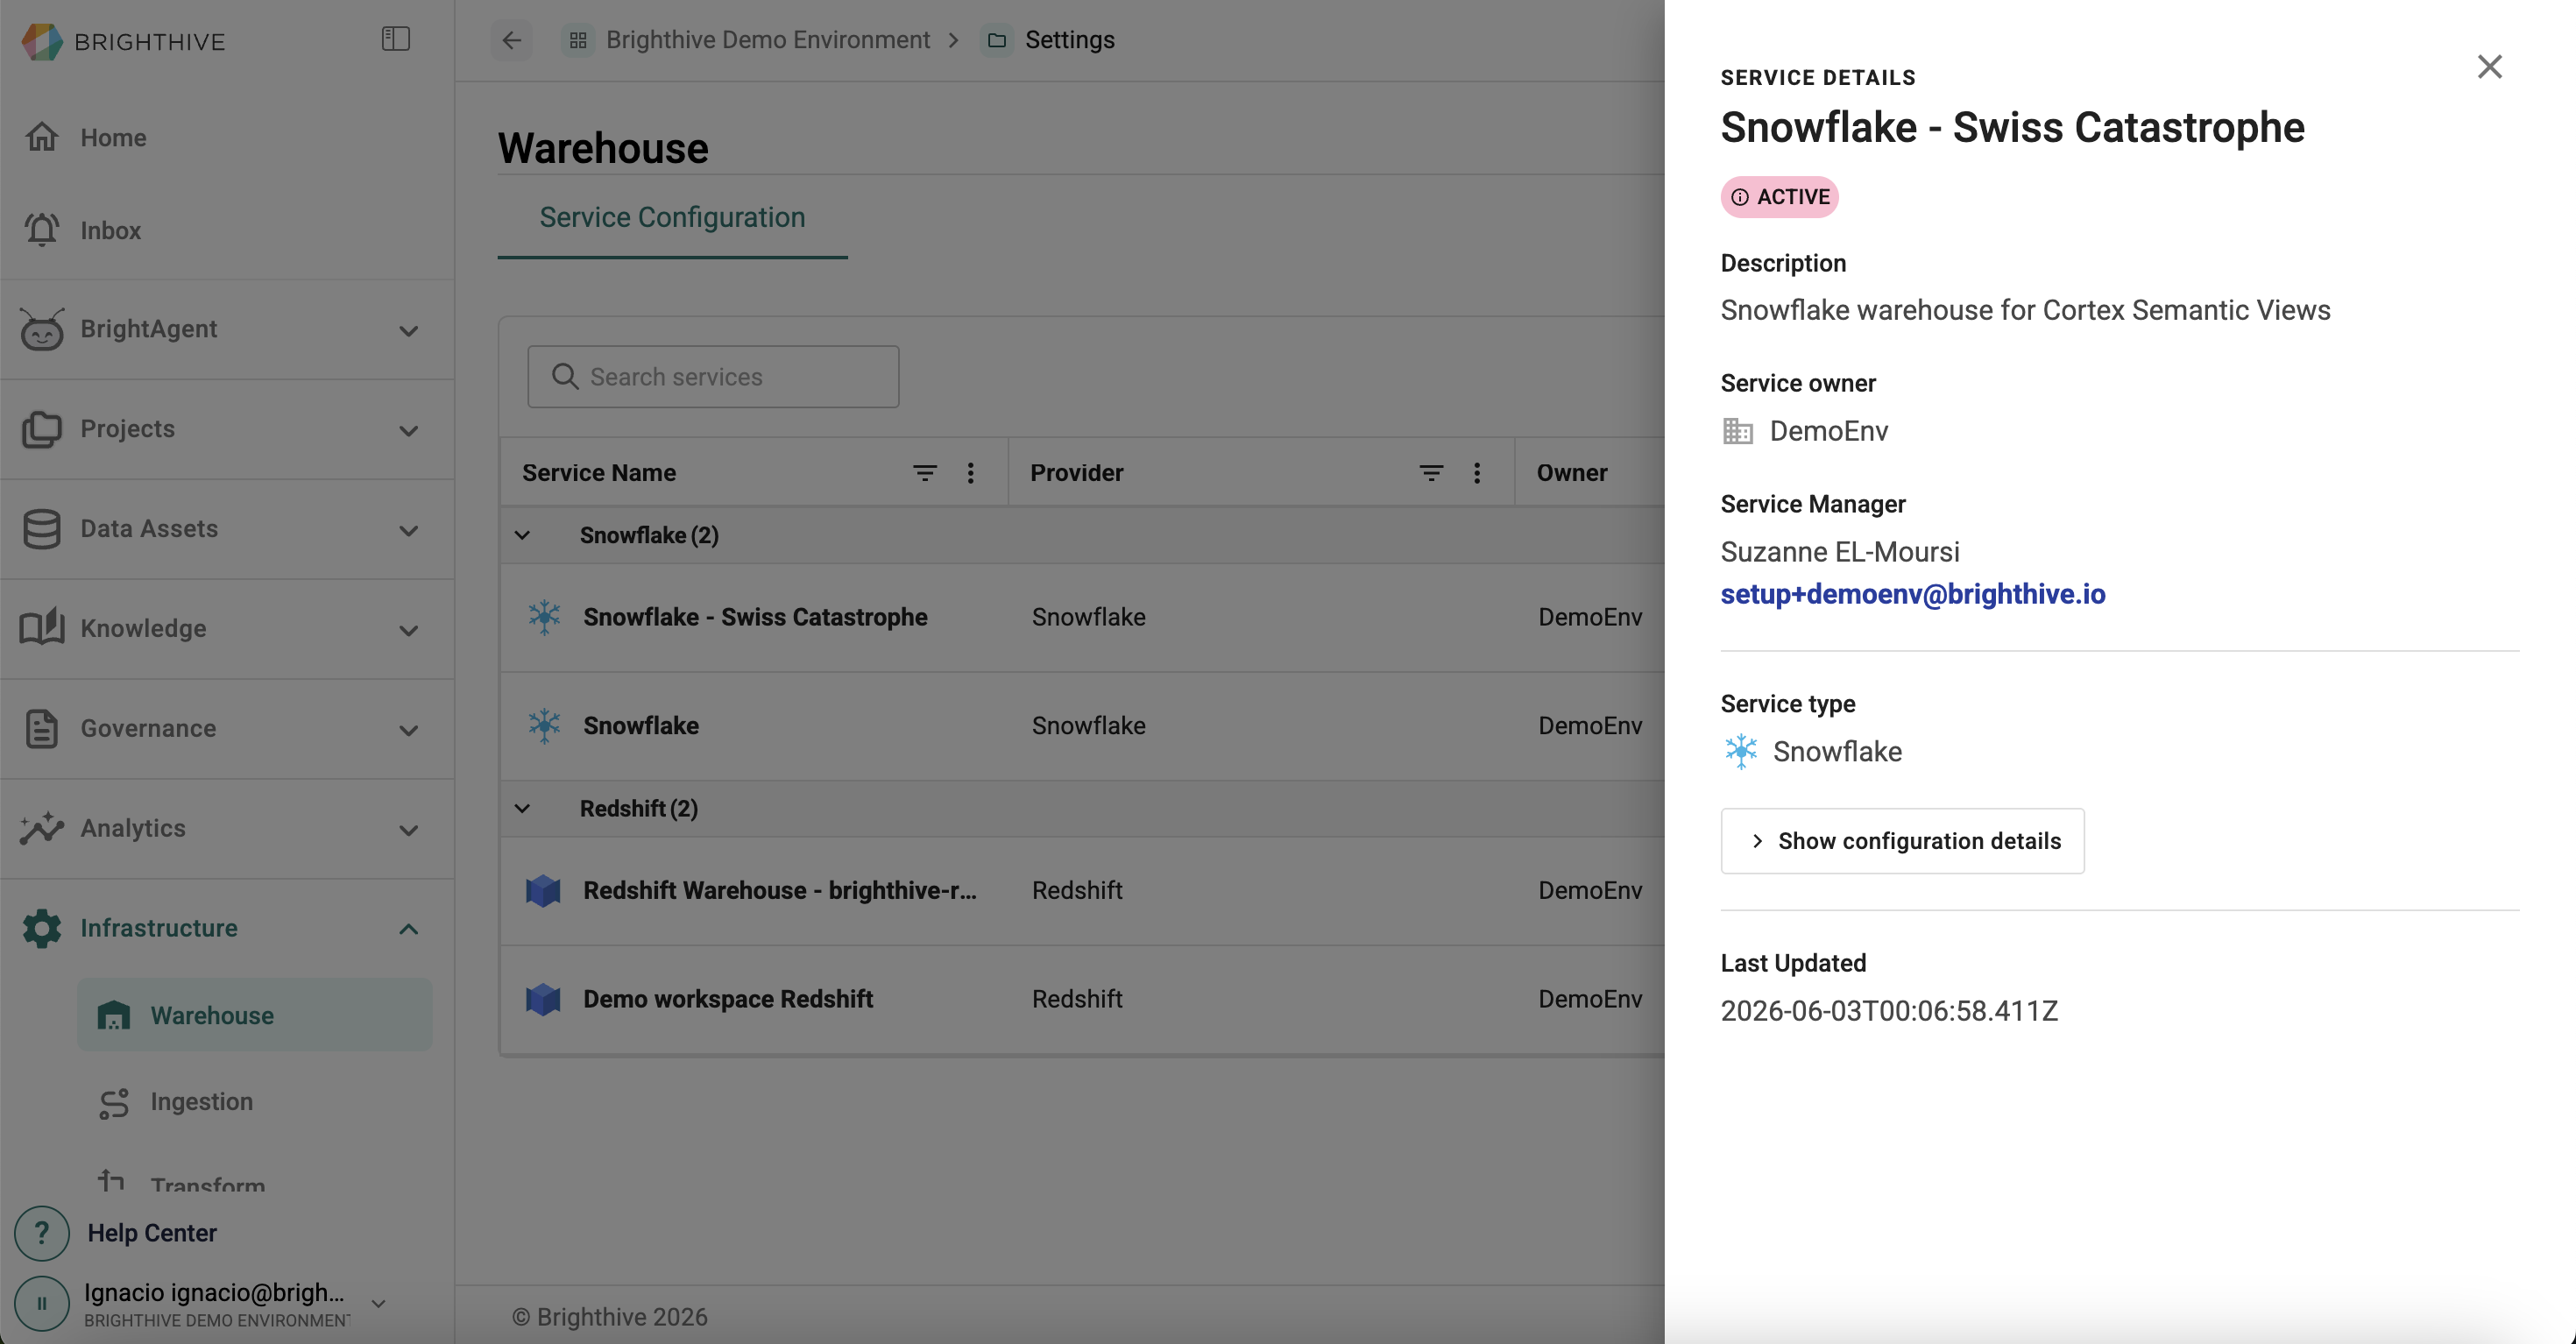The height and width of the screenshot is (1344, 2576).
Task: Open the Demo workspace Redshift row
Action: pos(1082,999)
